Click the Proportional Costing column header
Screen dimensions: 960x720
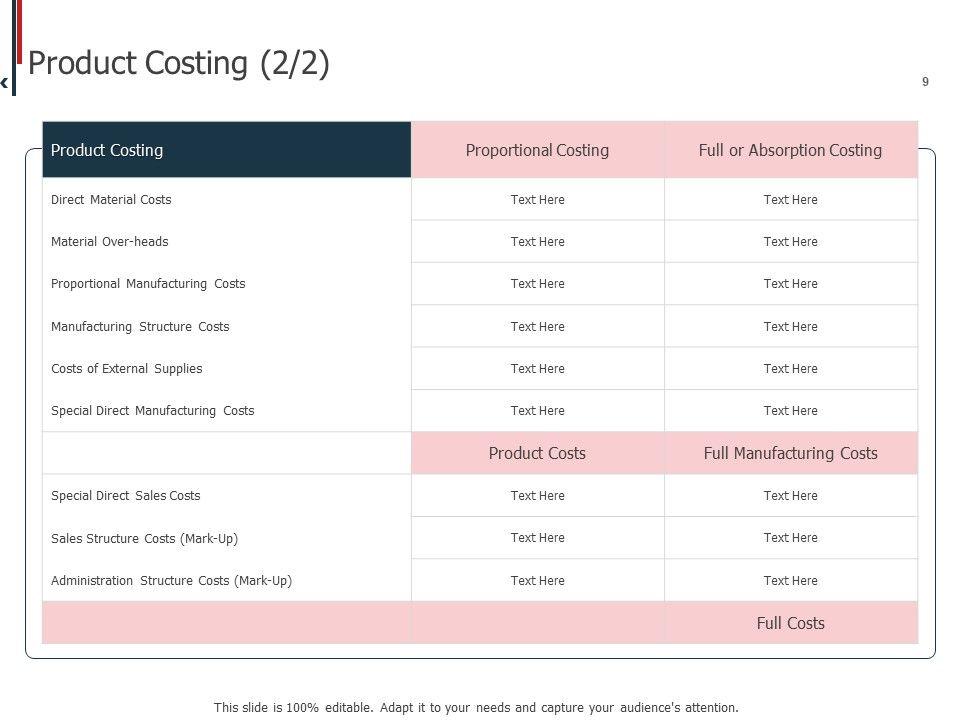tap(537, 150)
